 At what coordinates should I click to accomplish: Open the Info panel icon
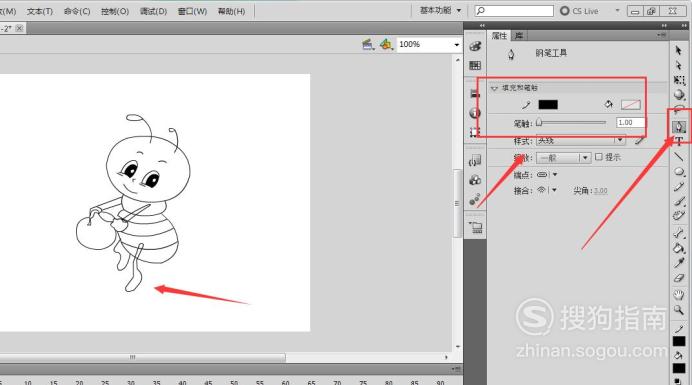tap(475, 113)
